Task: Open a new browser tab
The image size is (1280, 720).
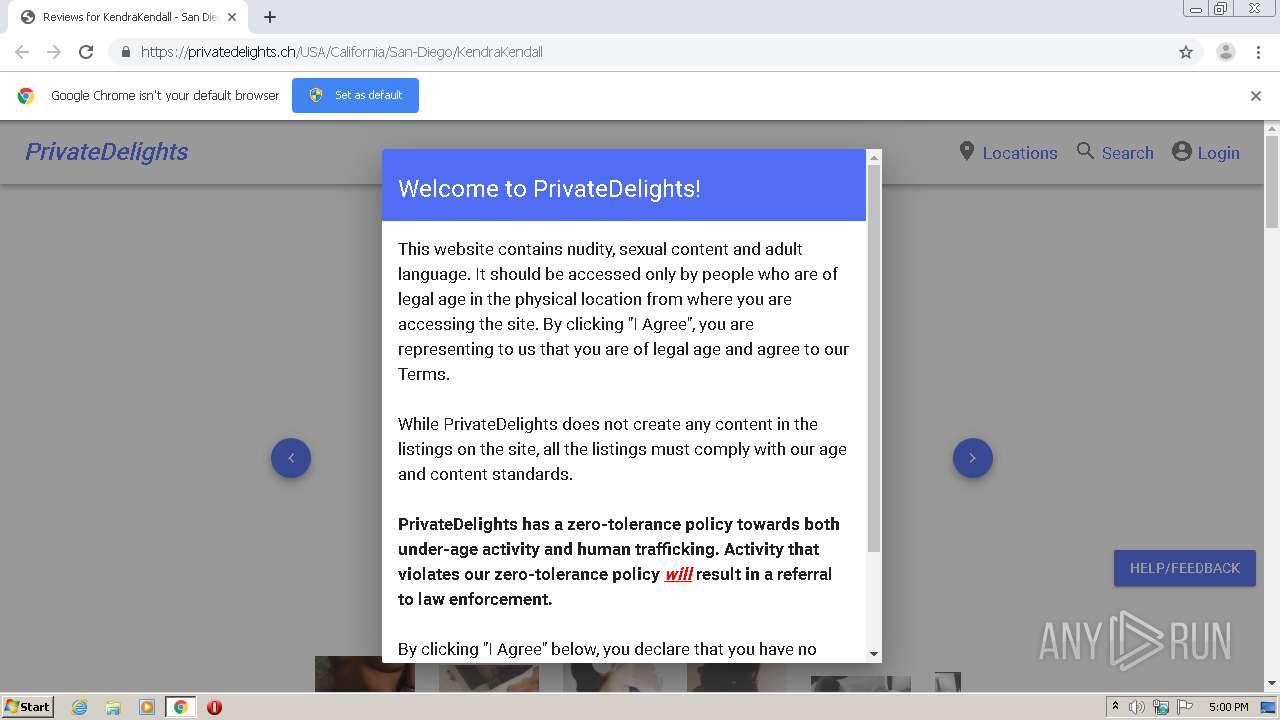Action: point(270,17)
